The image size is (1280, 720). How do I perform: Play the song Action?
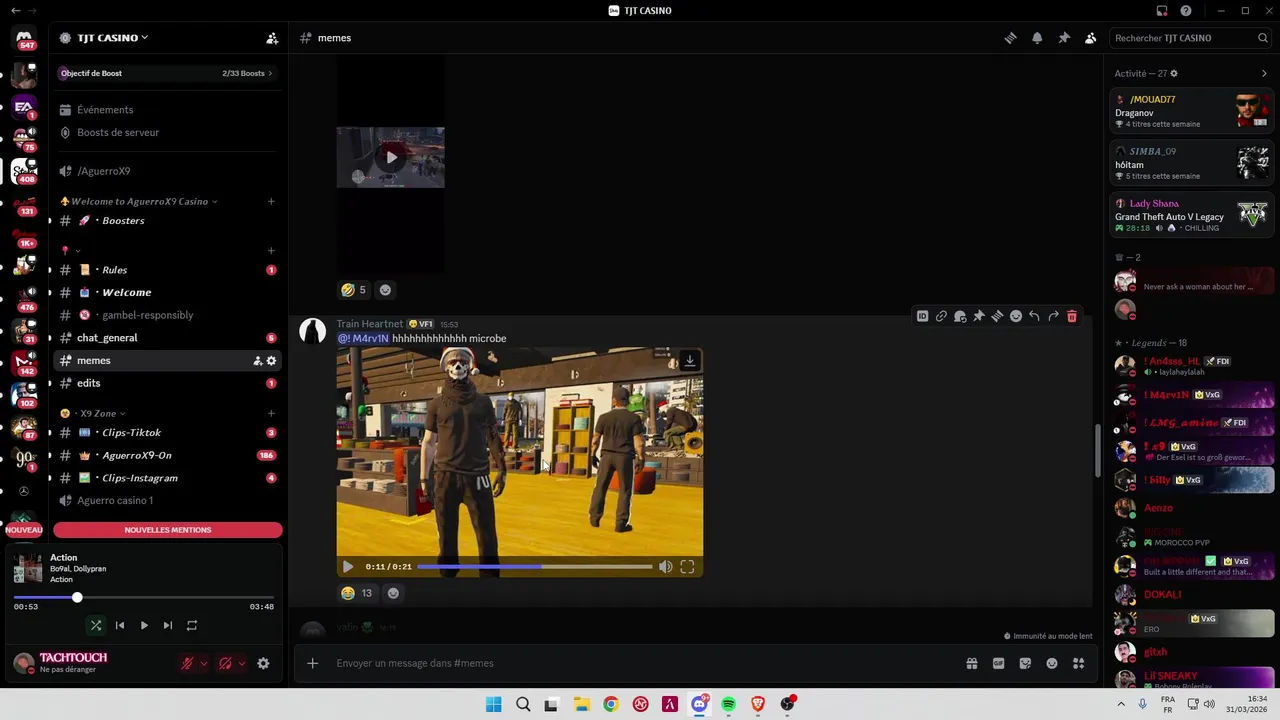tap(144, 625)
